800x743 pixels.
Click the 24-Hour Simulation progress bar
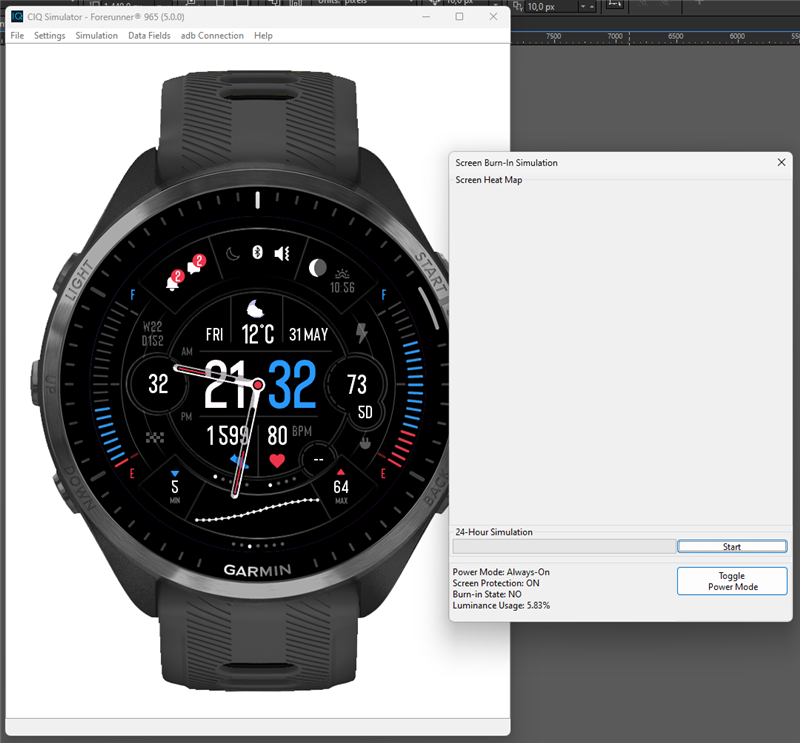click(x=564, y=547)
